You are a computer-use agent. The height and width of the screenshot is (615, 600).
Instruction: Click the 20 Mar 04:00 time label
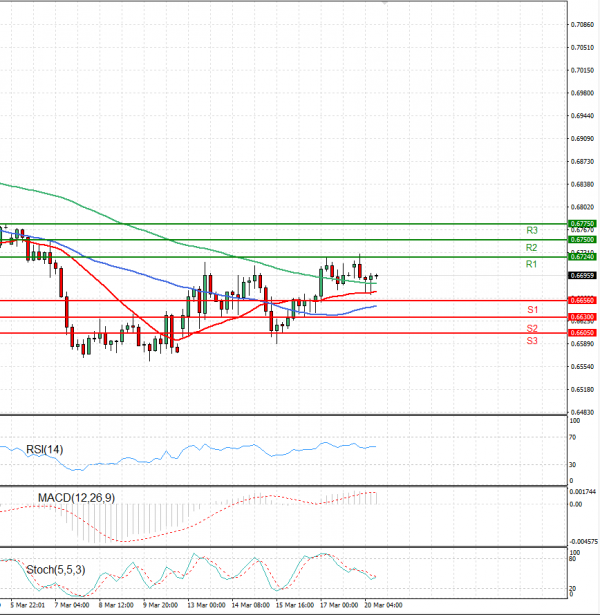pyautogui.click(x=383, y=605)
